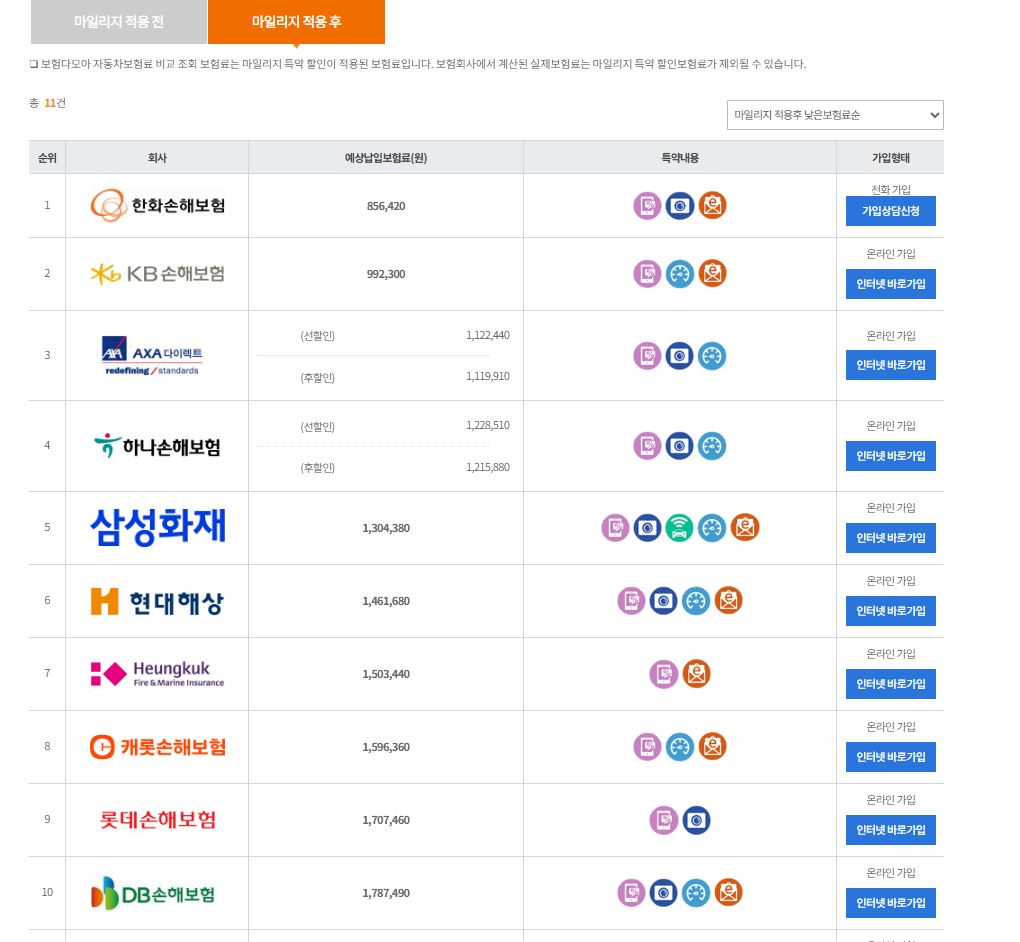The image size is (1020, 942).
Task: Click the speedometer mileage icon in AXA다이렉트 row
Action: (712, 356)
